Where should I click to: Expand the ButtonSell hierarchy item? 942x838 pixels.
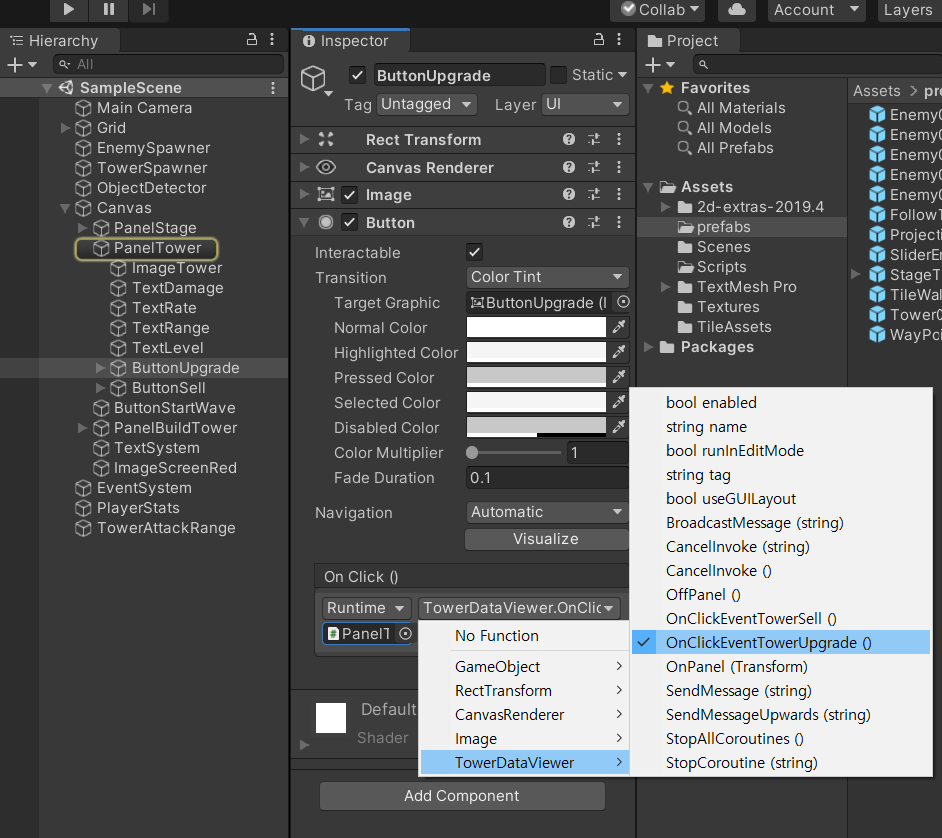point(100,388)
